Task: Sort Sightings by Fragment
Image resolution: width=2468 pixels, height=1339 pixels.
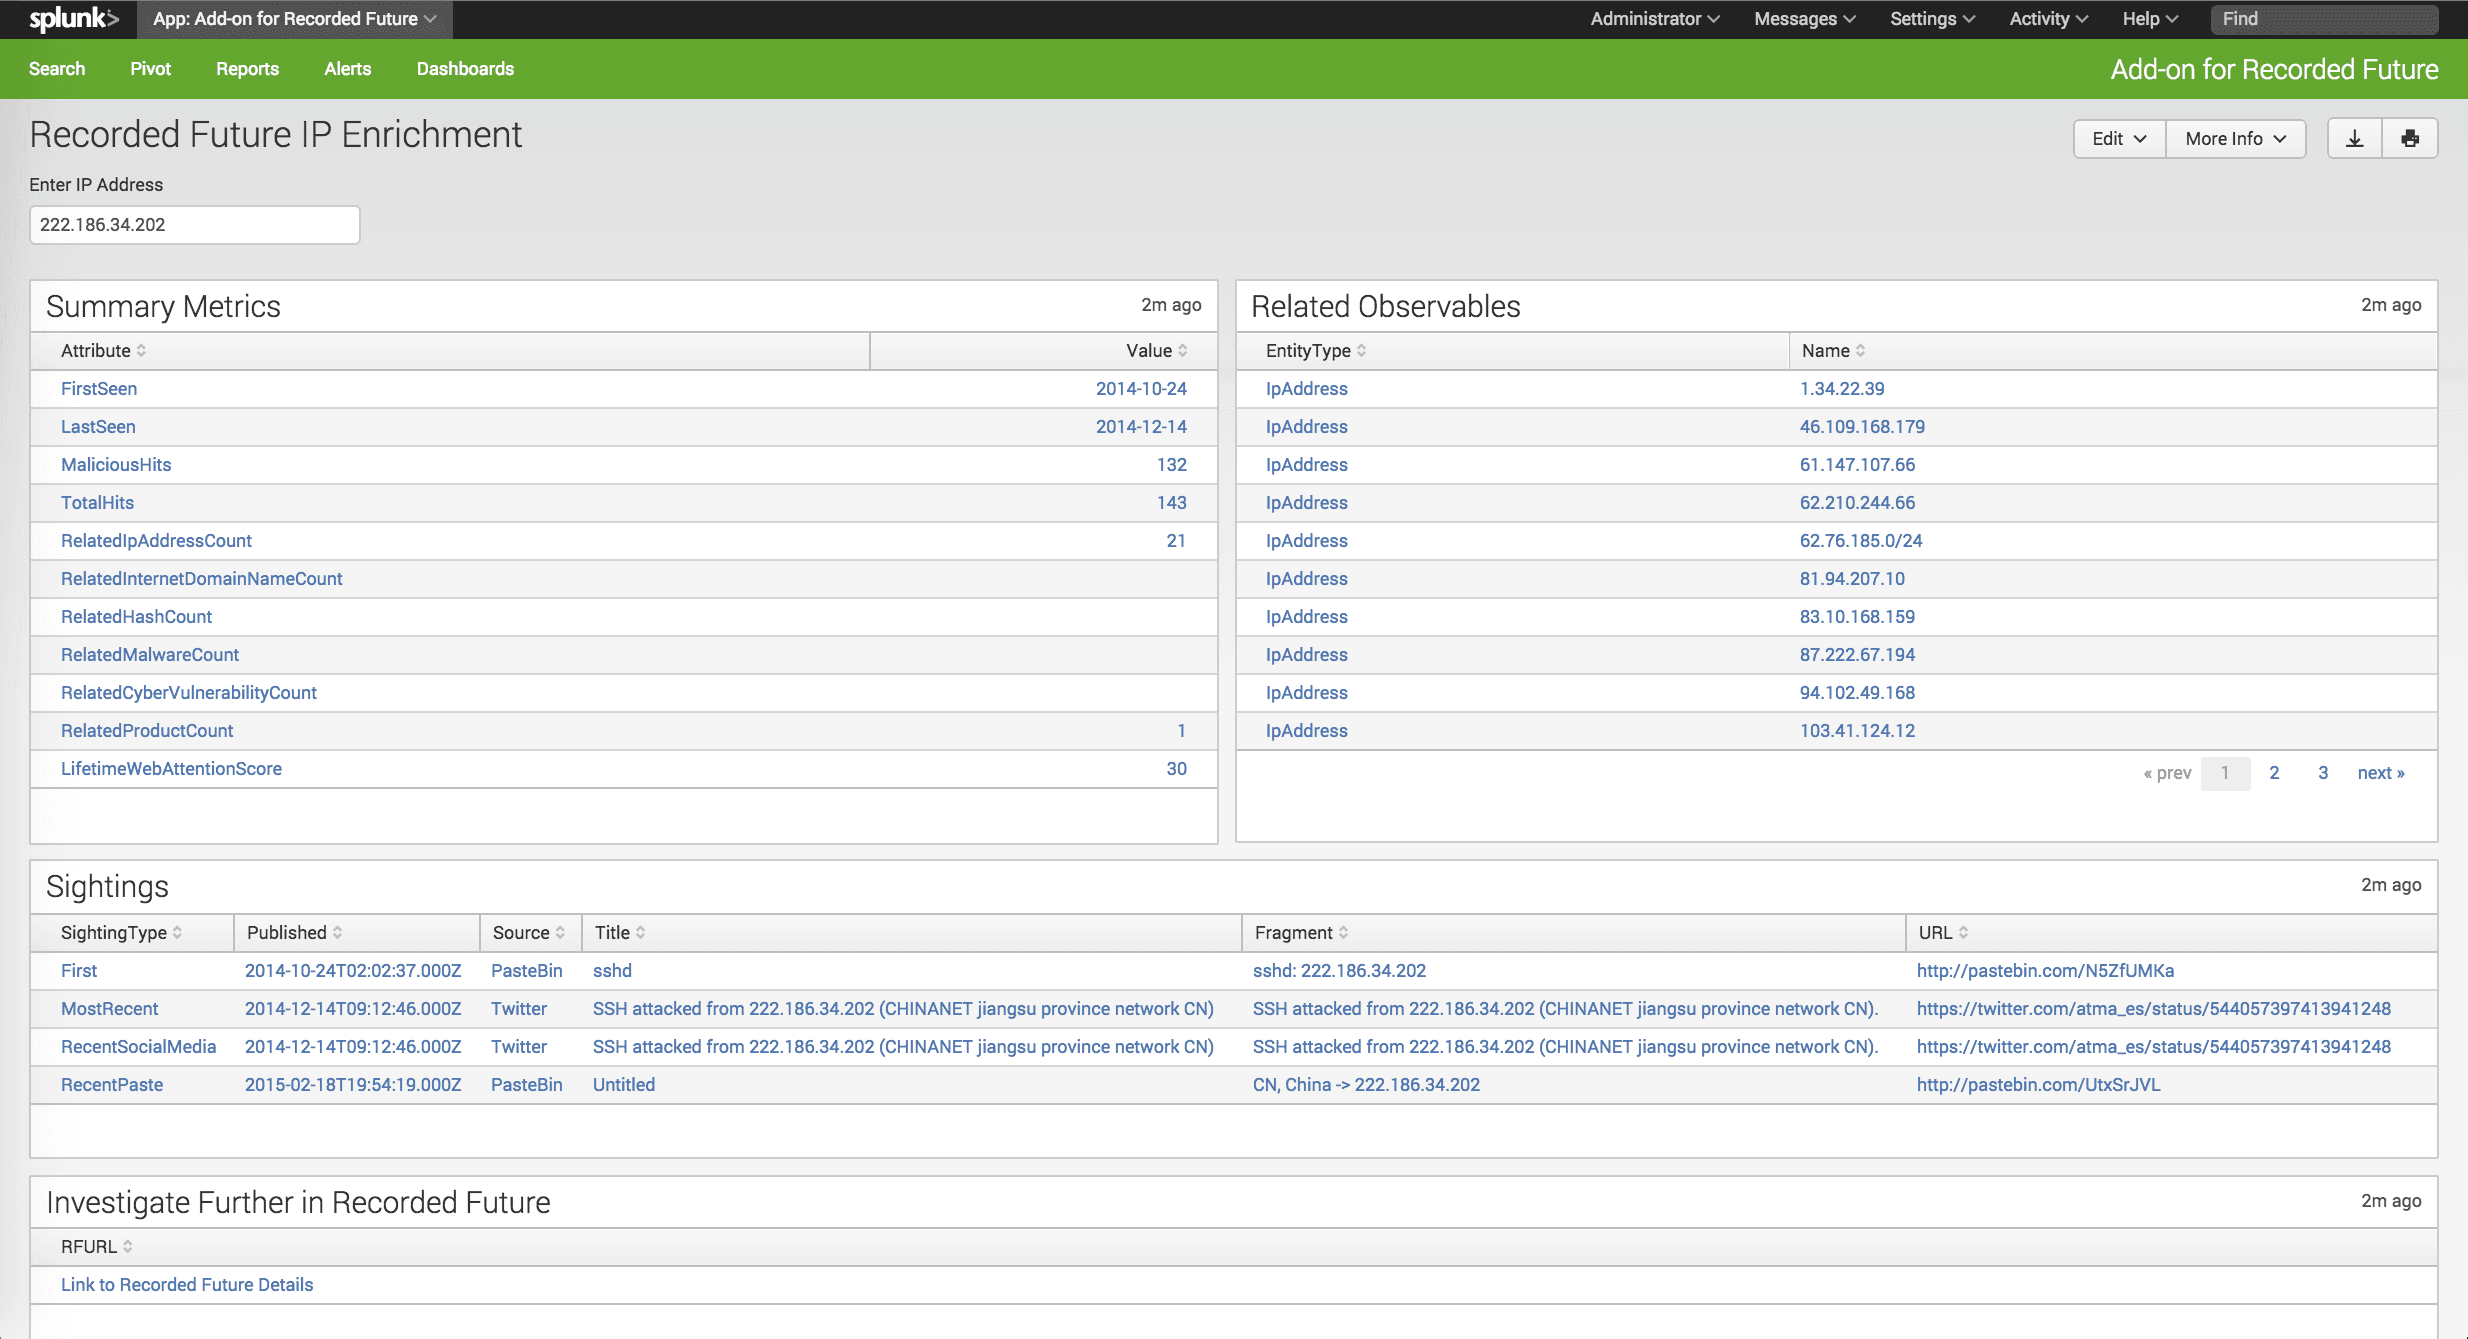Action: pyautogui.click(x=1301, y=933)
